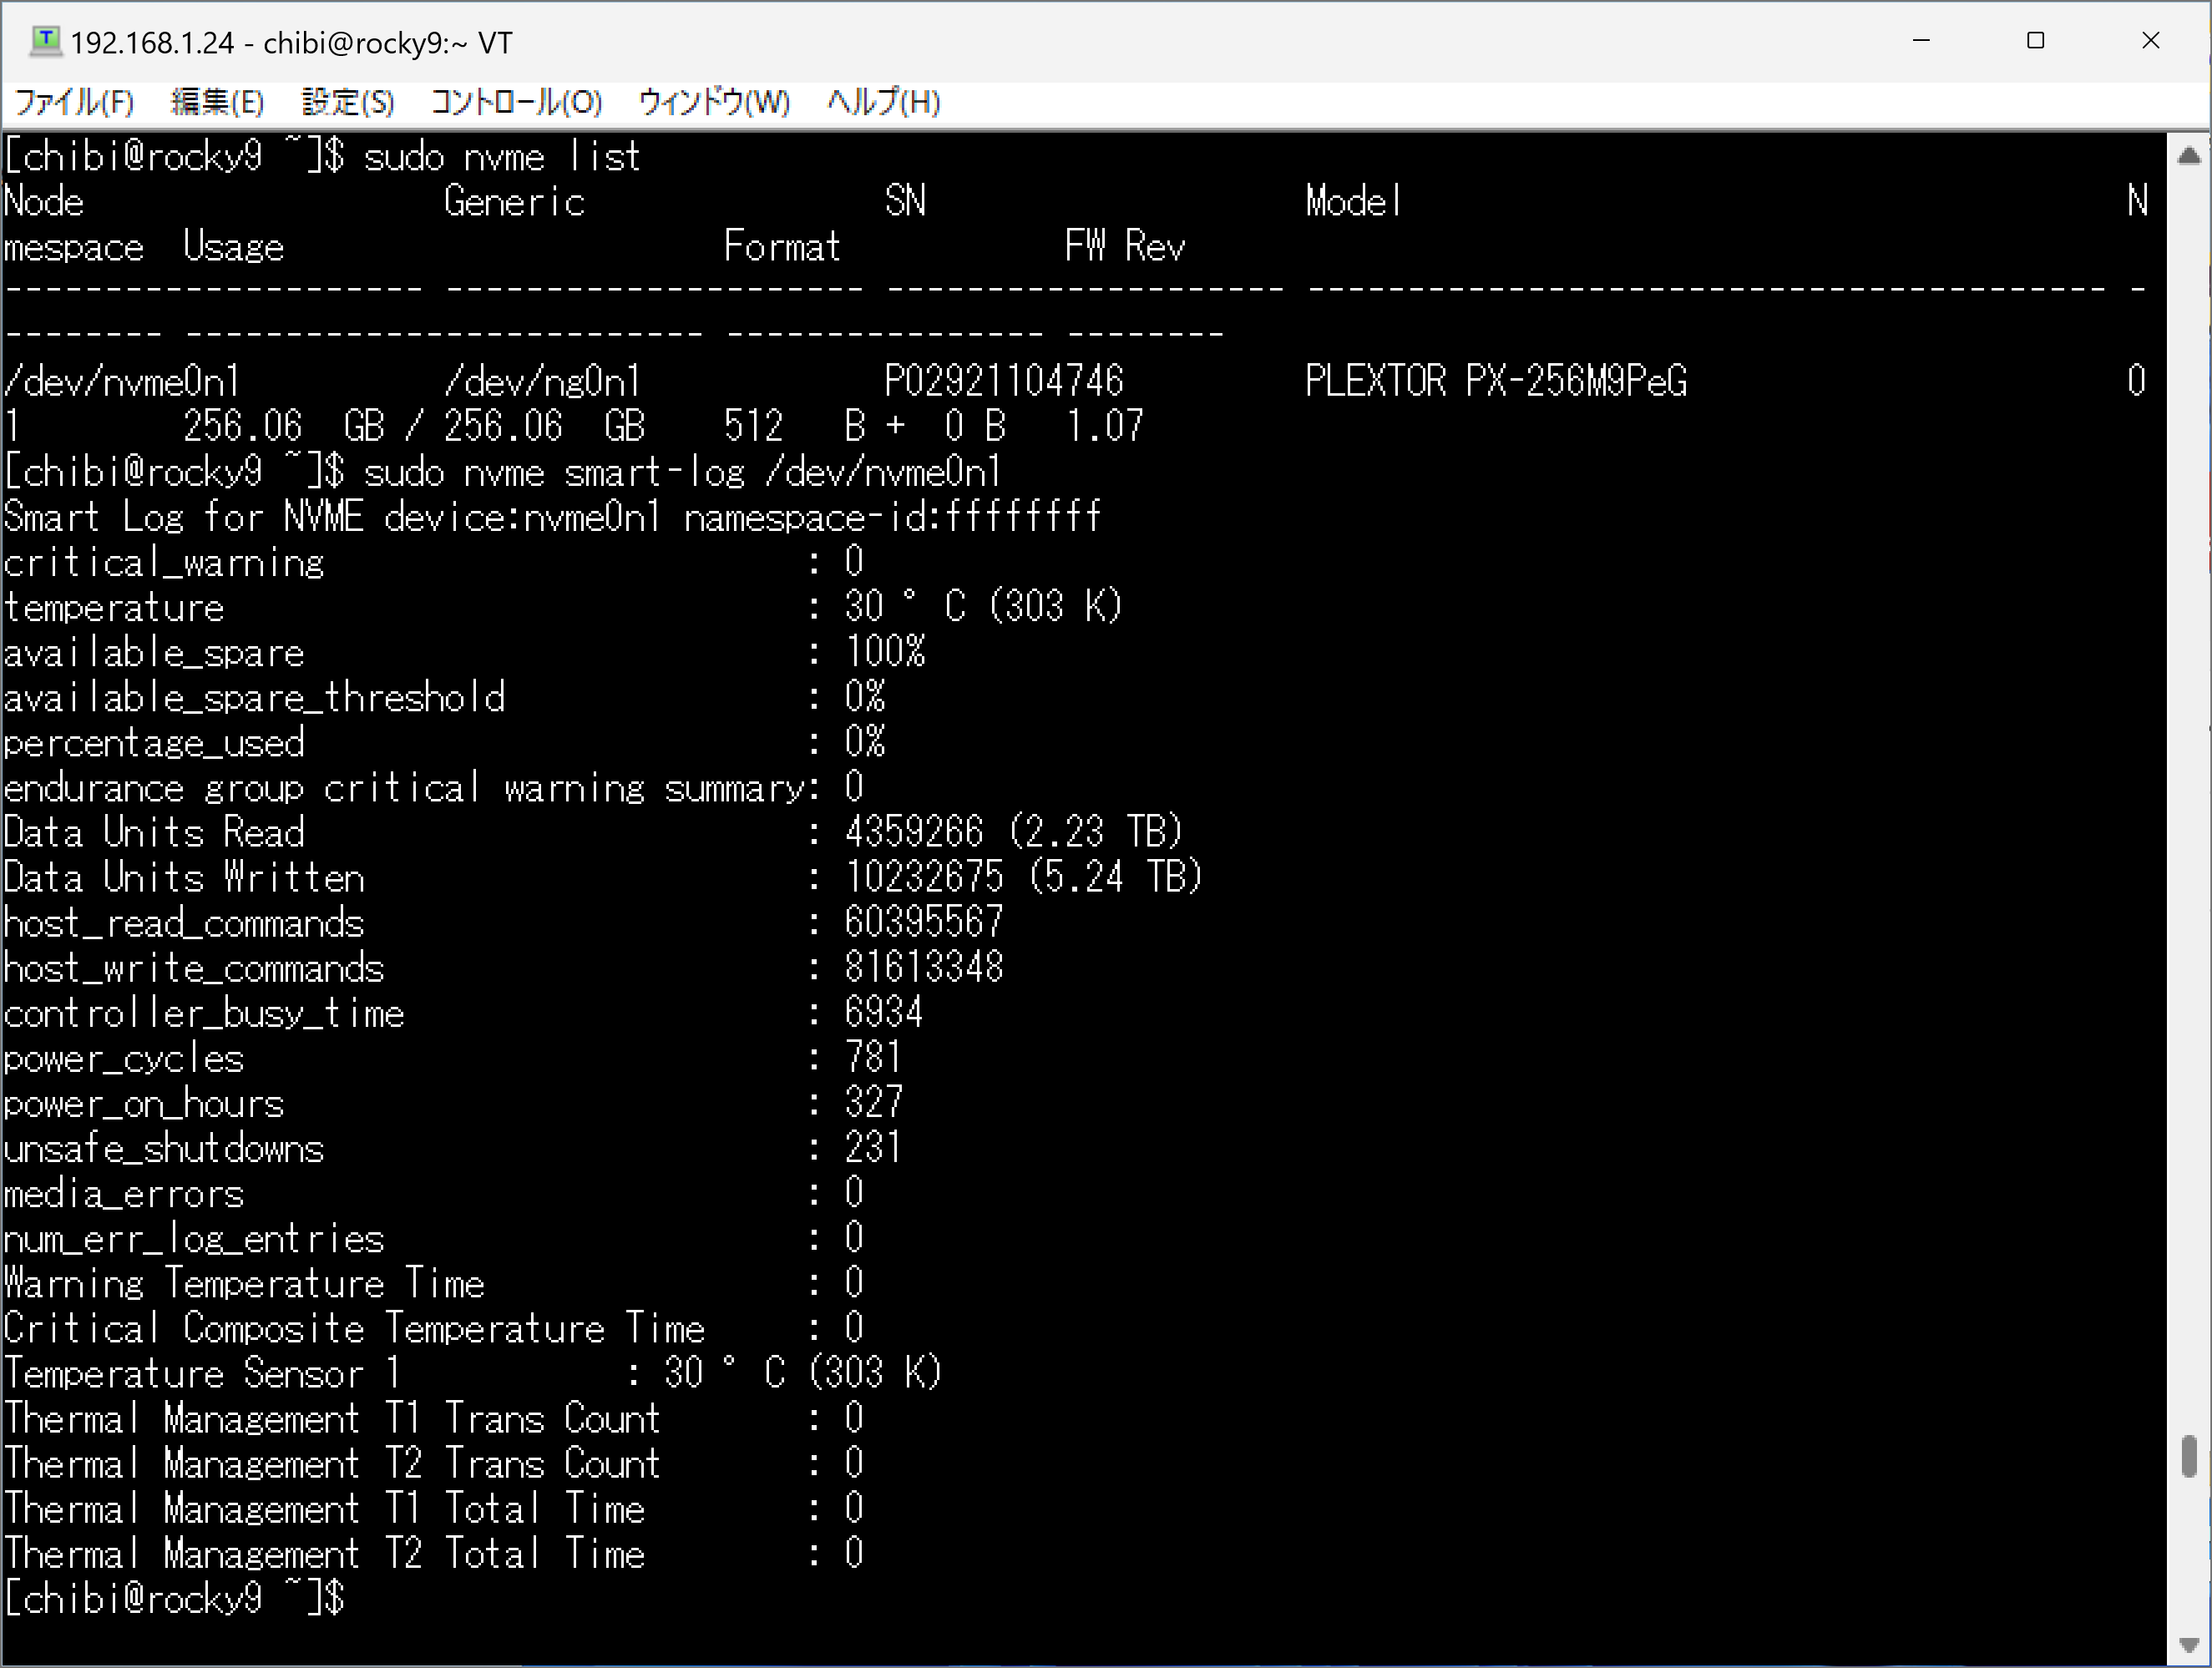
Task: Minimize the Tera Term window
Action: (x=1921, y=41)
